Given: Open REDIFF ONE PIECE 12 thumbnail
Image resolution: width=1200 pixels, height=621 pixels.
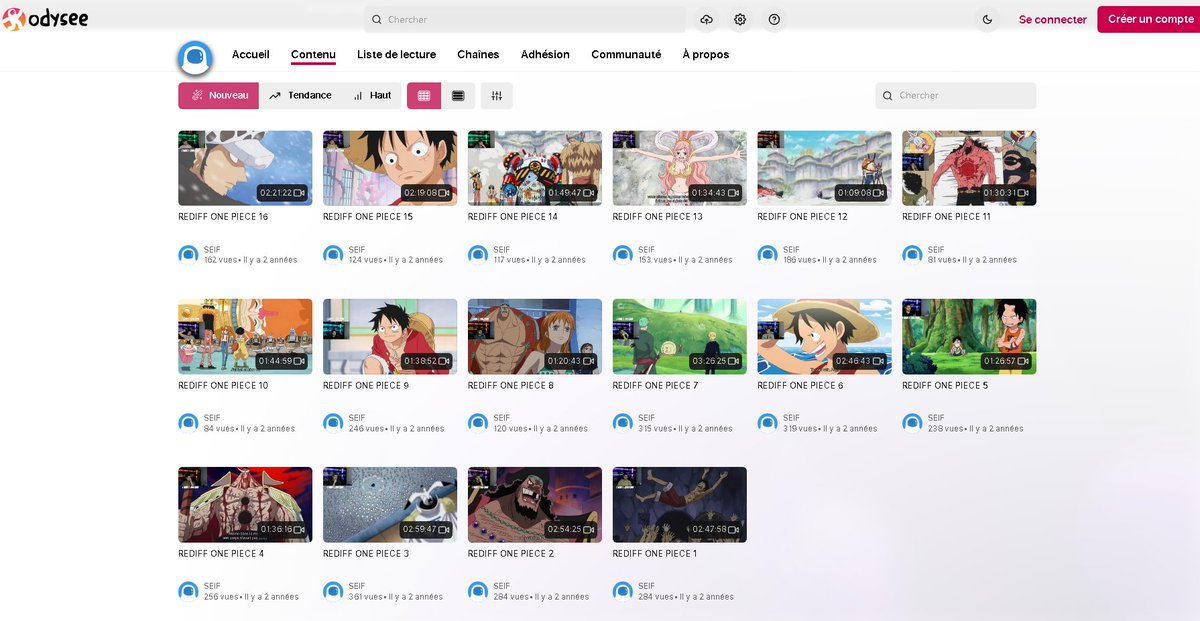Looking at the screenshot, I should point(824,168).
